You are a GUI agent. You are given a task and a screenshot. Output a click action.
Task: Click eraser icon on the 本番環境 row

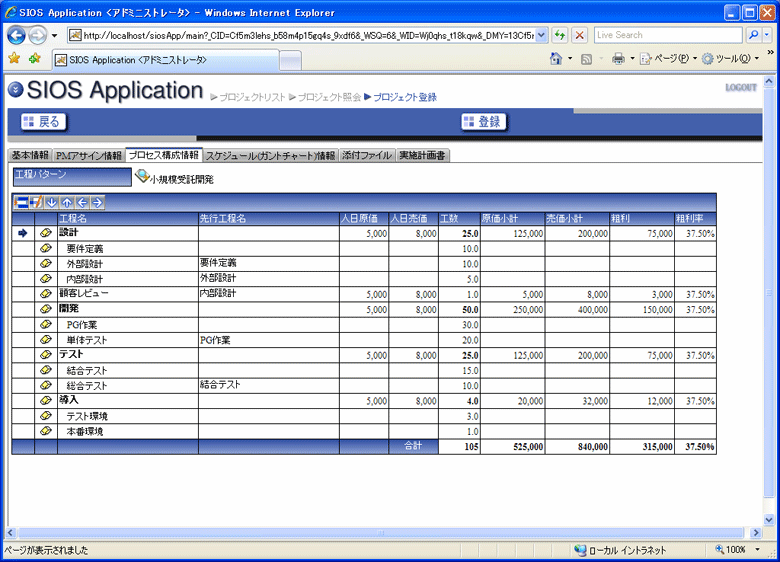coord(46,431)
